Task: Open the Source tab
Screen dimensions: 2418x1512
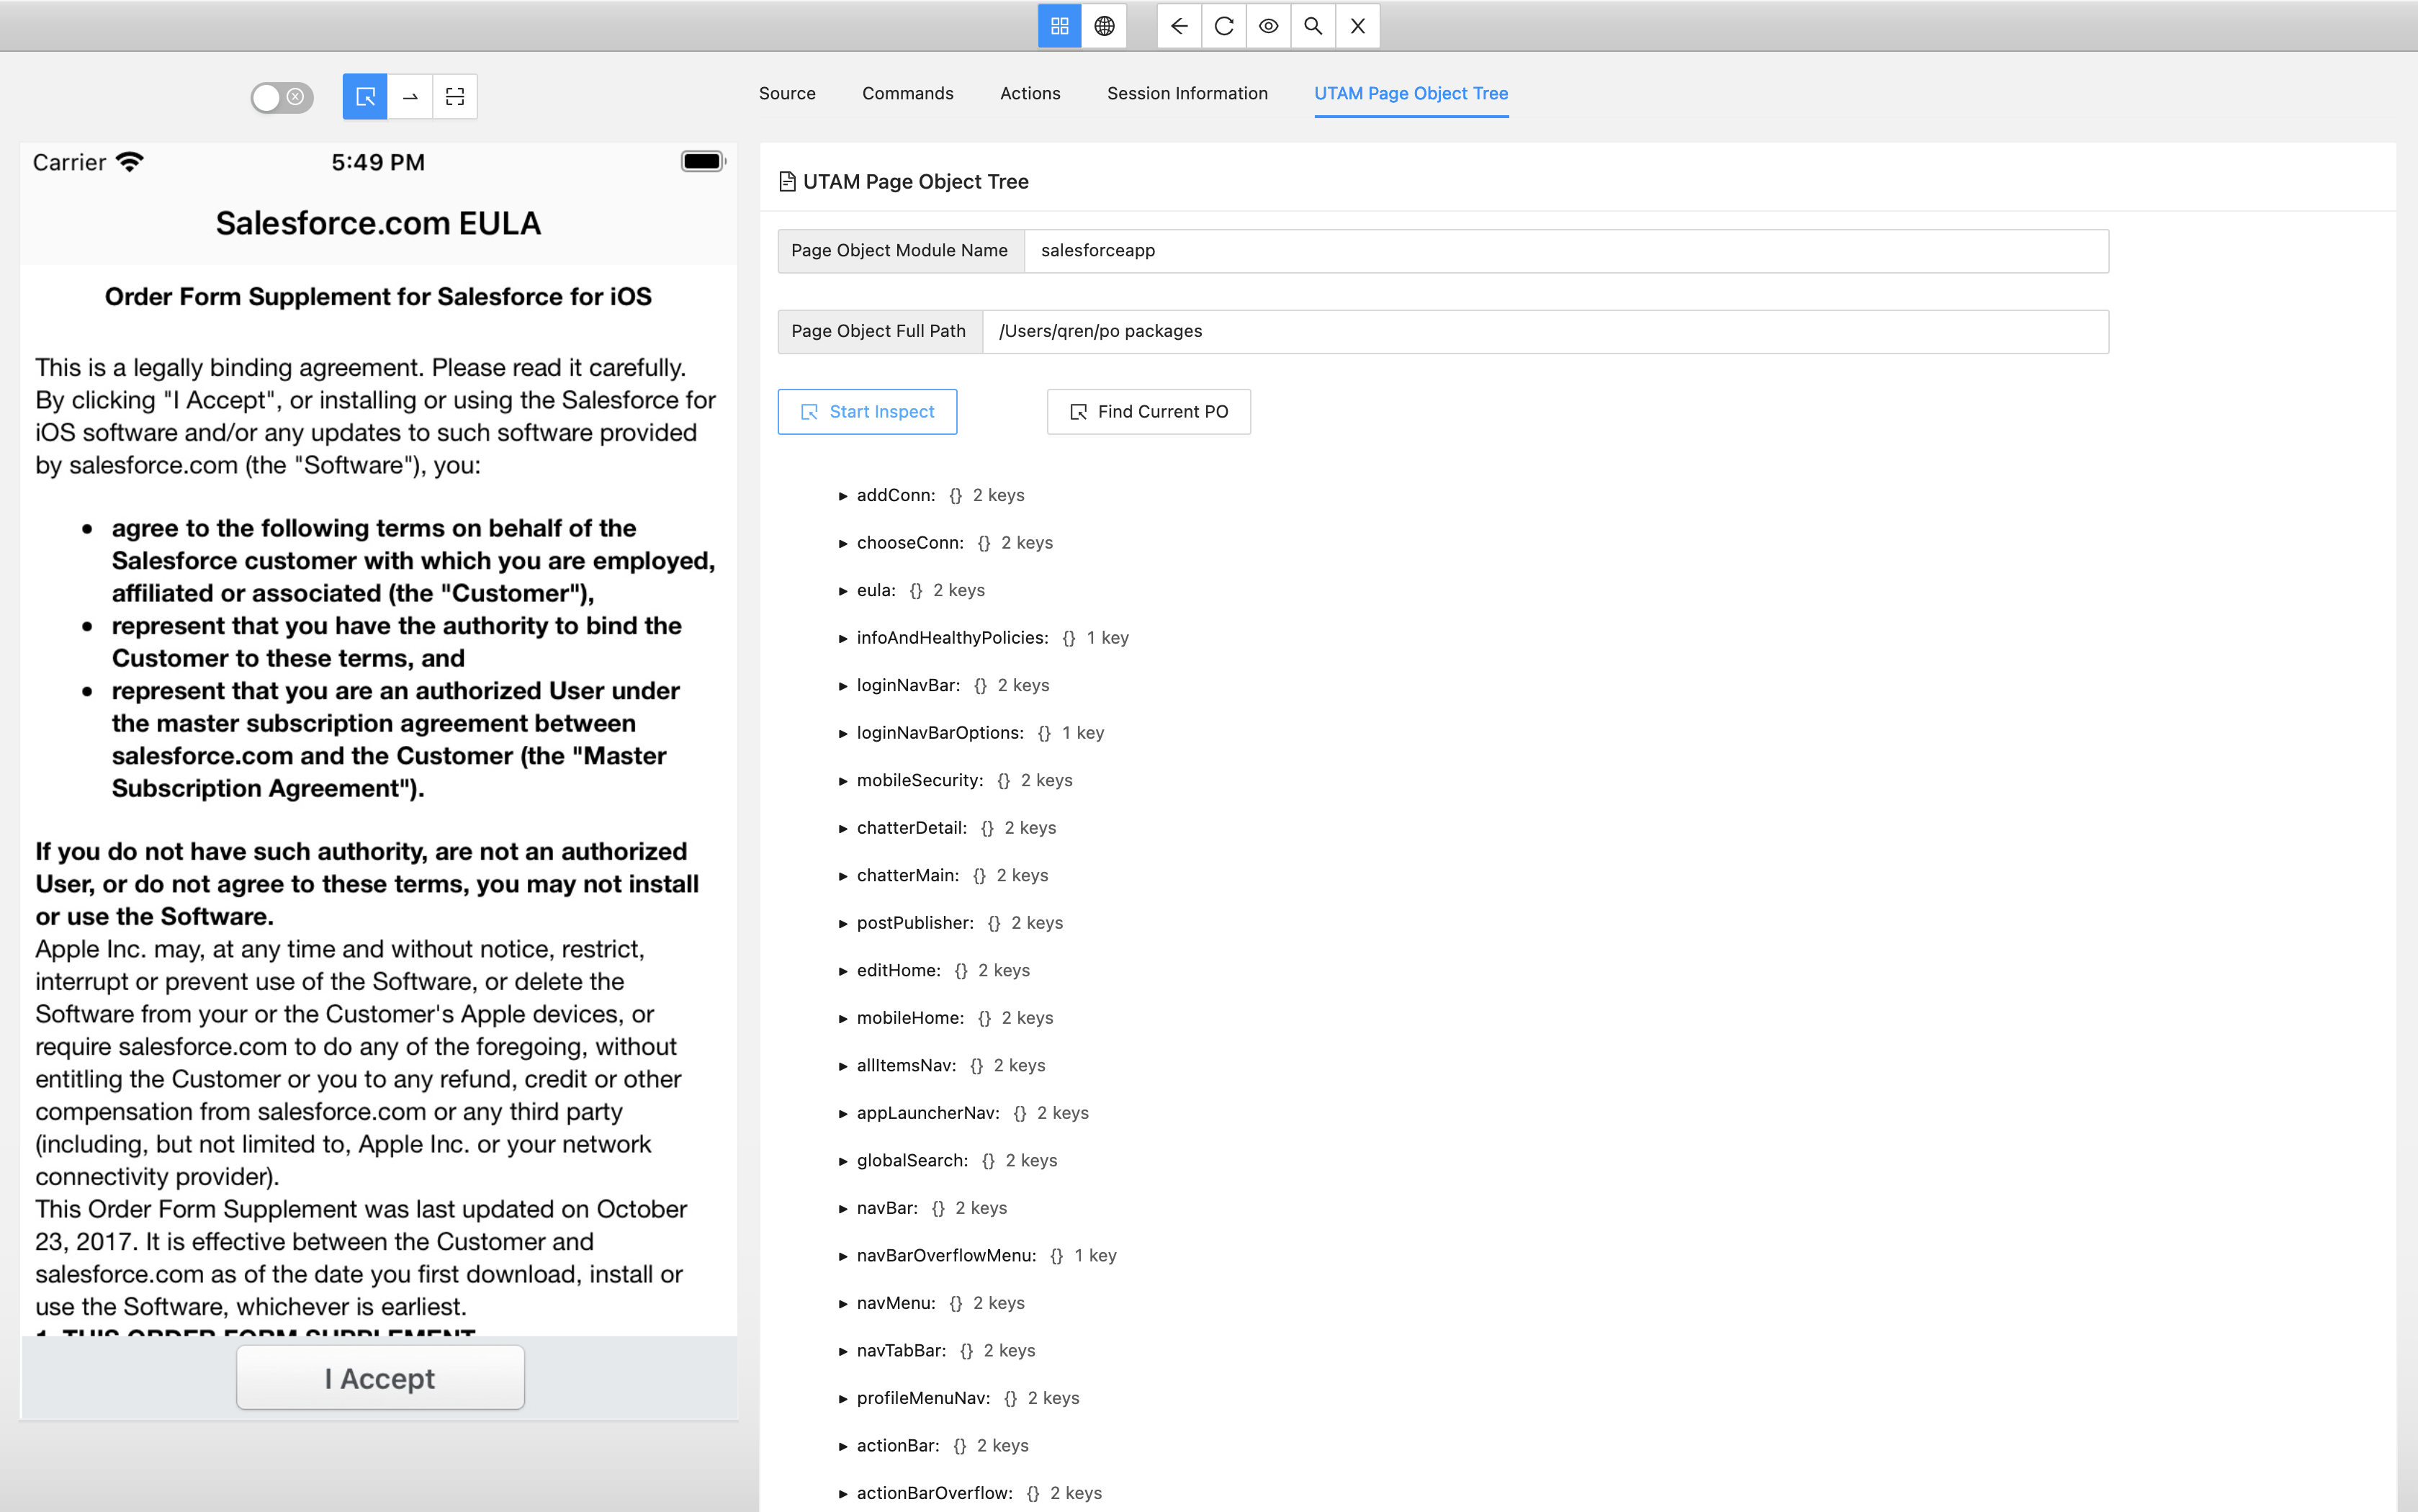Action: [x=787, y=93]
